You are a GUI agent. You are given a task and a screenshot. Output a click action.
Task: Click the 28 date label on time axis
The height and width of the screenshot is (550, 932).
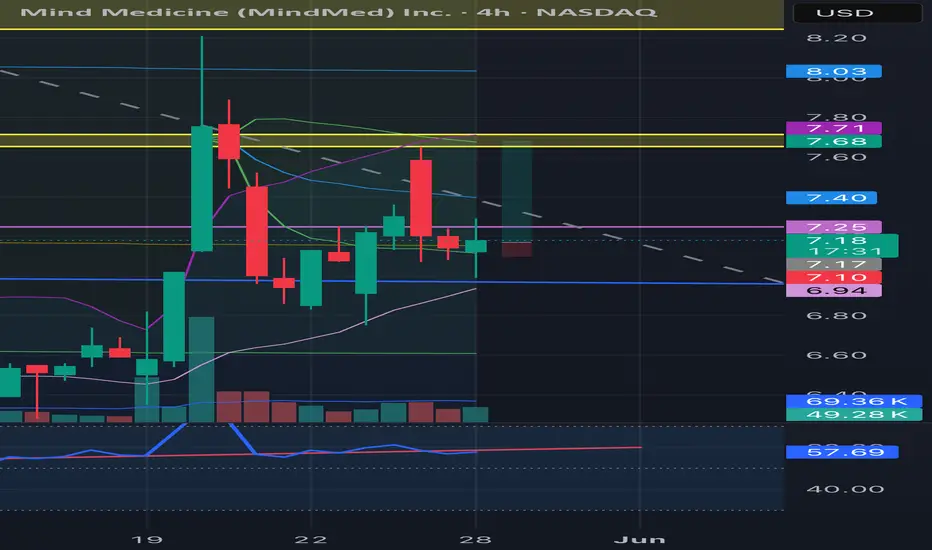tap(475, 539)
